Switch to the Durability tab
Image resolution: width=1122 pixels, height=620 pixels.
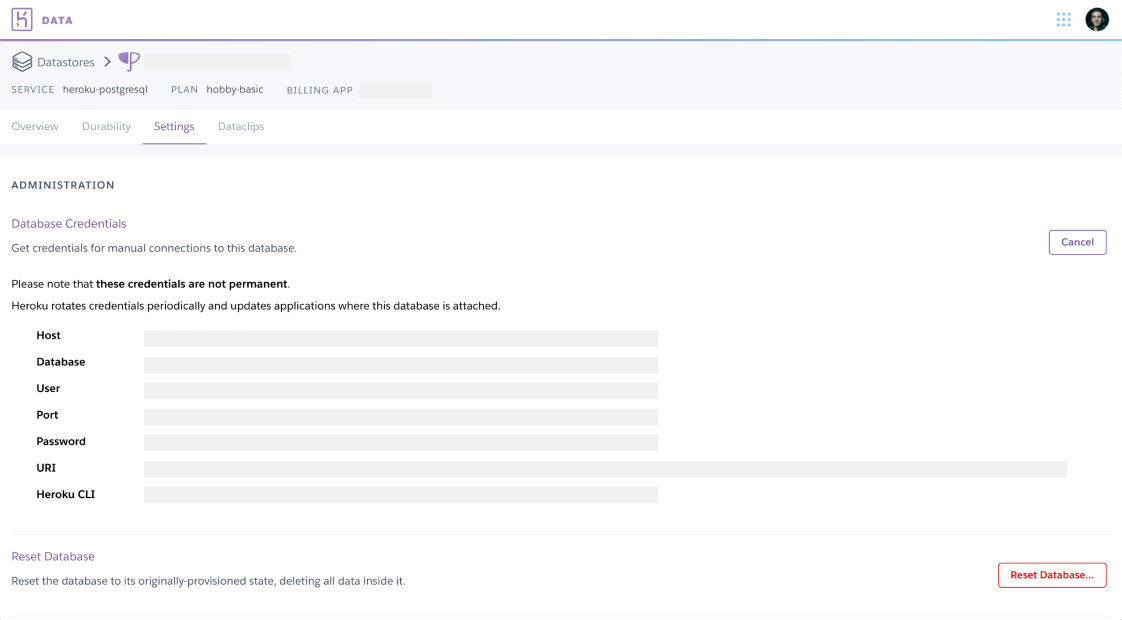point(106,126)
